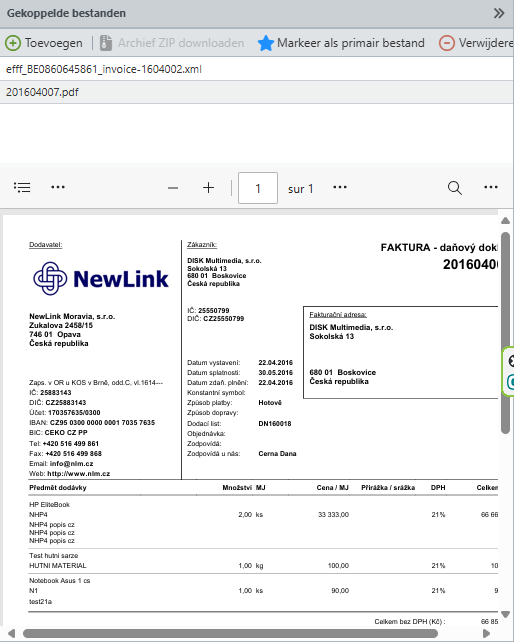
Task: Toggle the PDF table of contents icon
Action: [22, 188]
